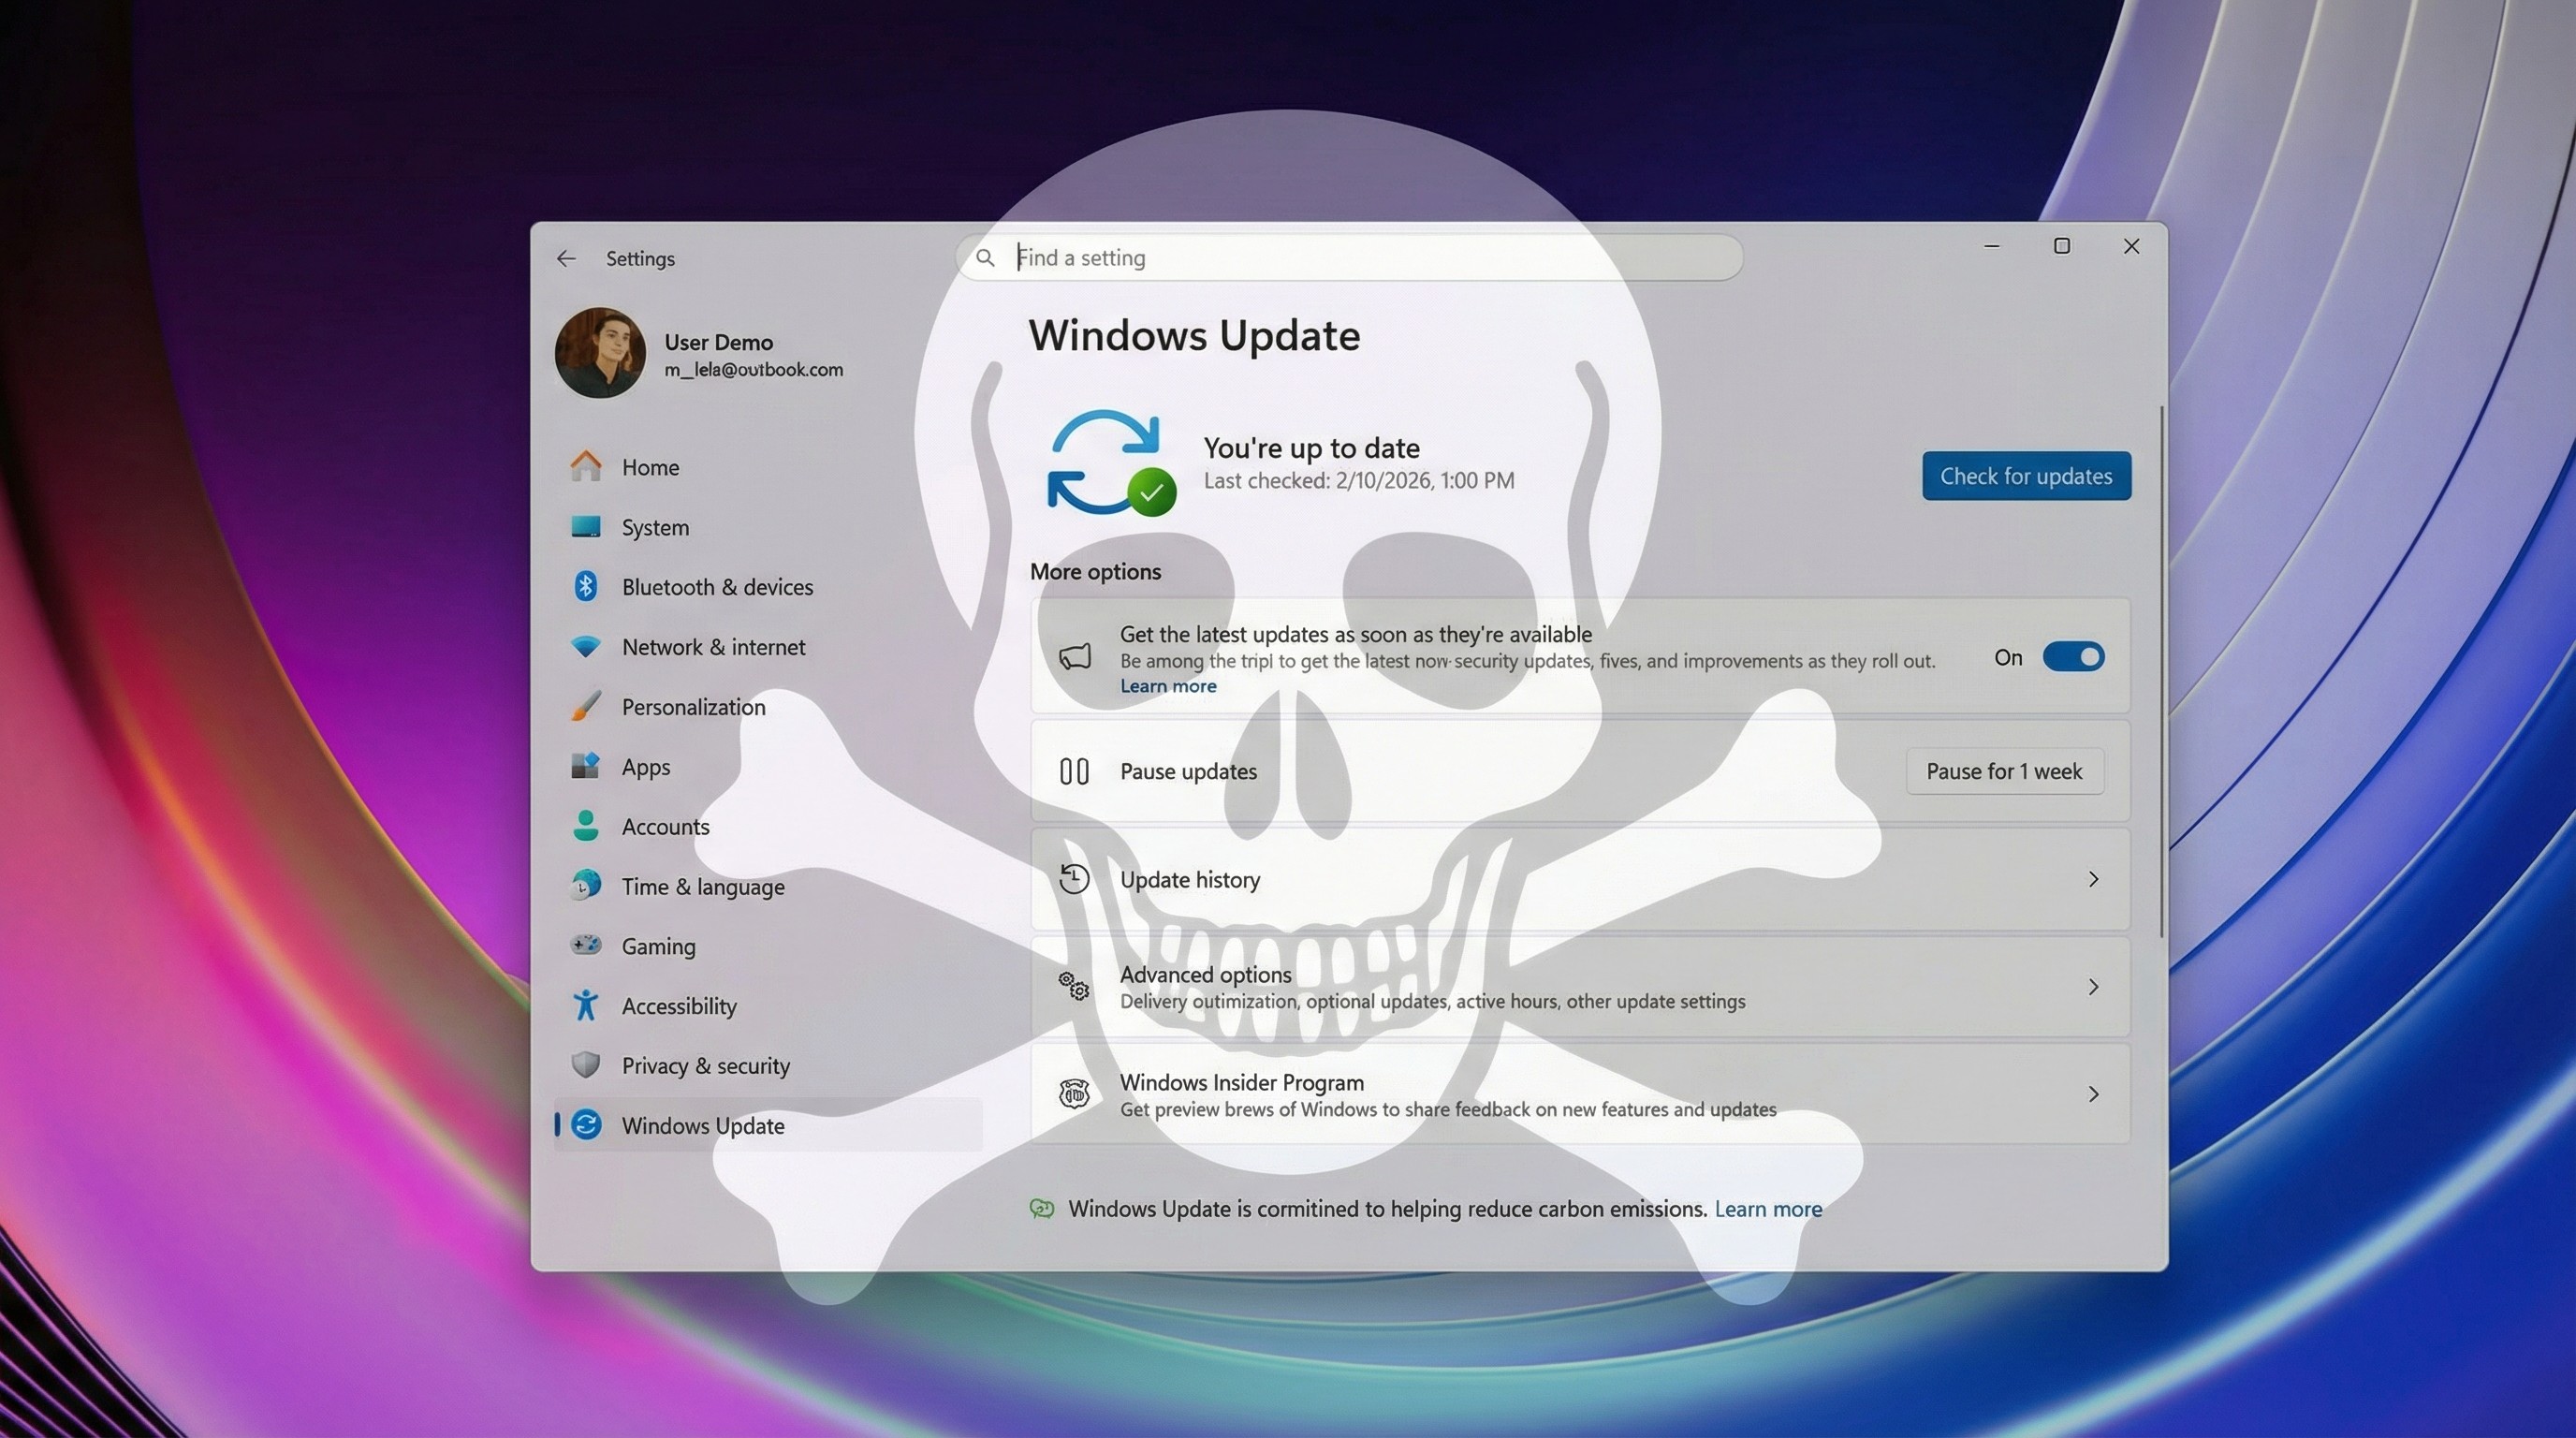Open Learn more about latest updates

click(x=1168, y=686)
